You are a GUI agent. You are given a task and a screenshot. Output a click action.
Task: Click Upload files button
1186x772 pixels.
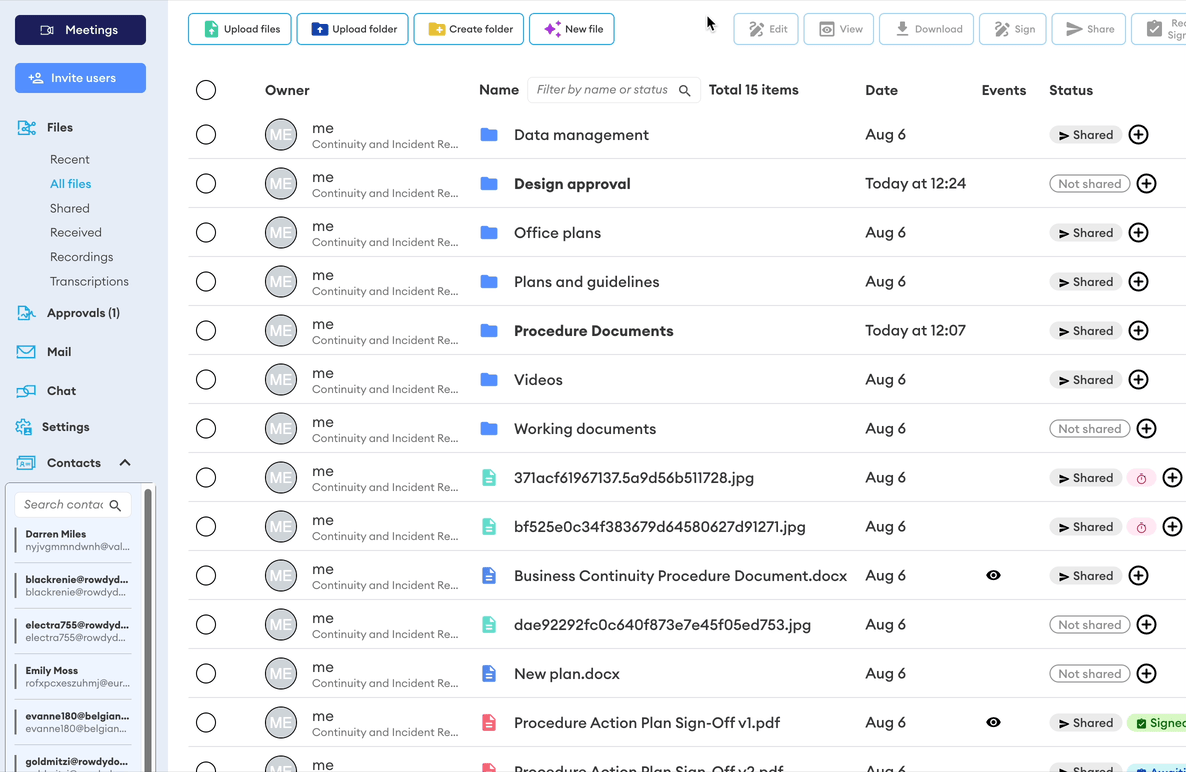(240, 29)
